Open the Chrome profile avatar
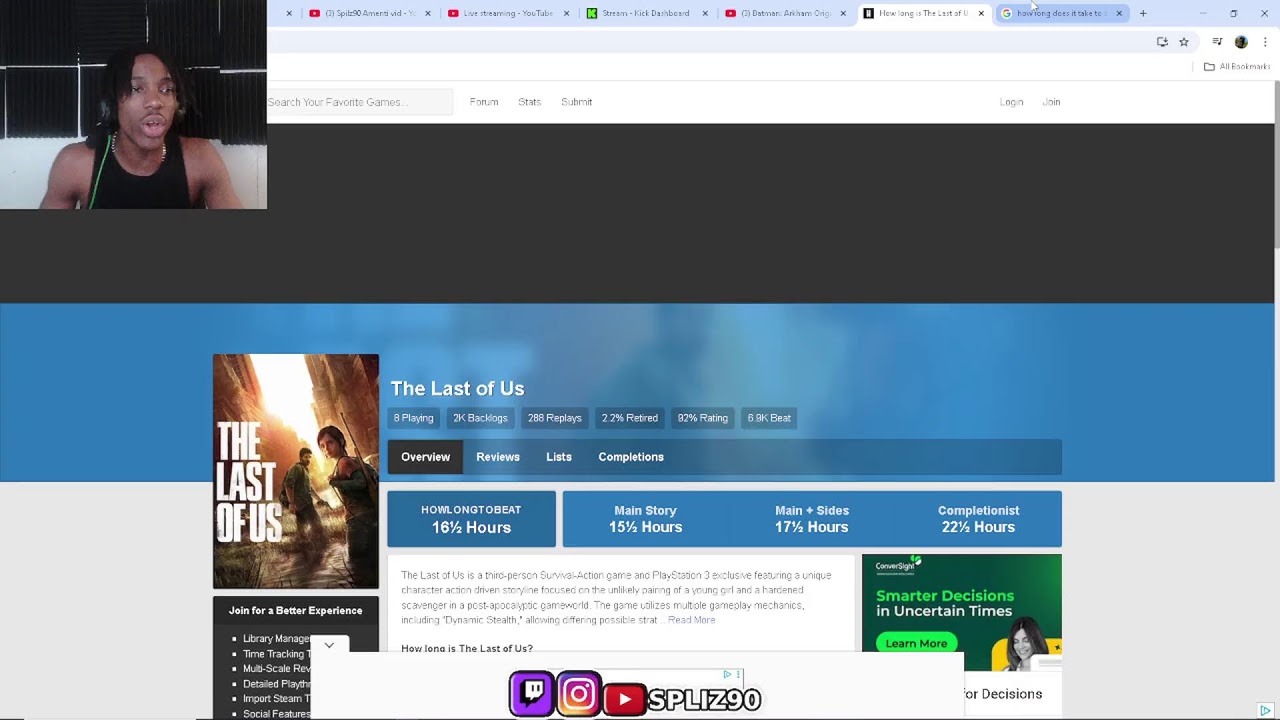 pos(1241,42)
